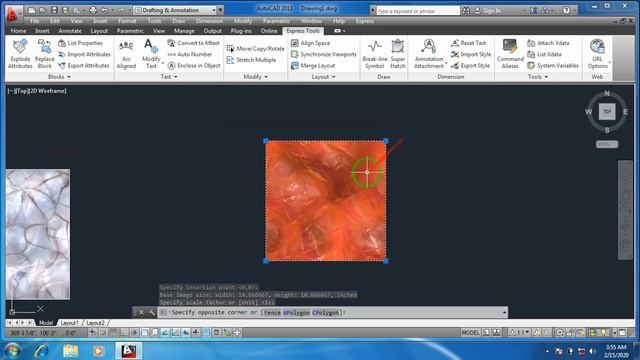Click the ViewCube TOP face
640x360 pixels.
click(x=607, y=111)
